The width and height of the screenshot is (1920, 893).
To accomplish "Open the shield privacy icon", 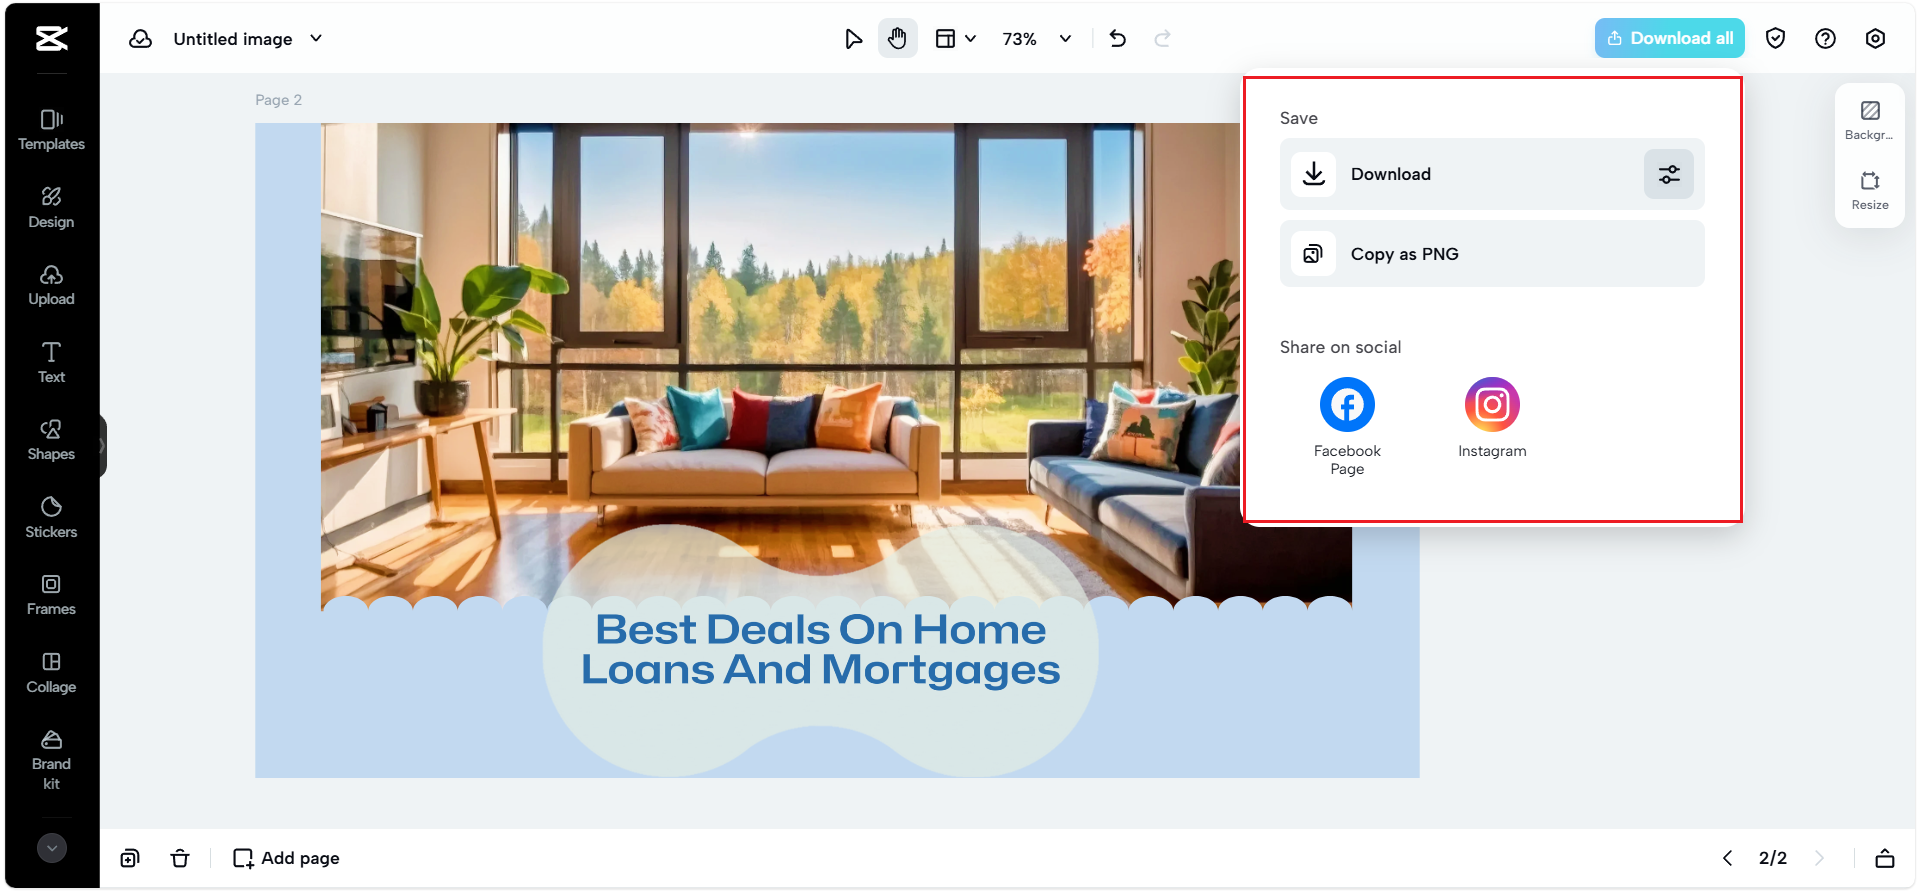I will 1775,39.
